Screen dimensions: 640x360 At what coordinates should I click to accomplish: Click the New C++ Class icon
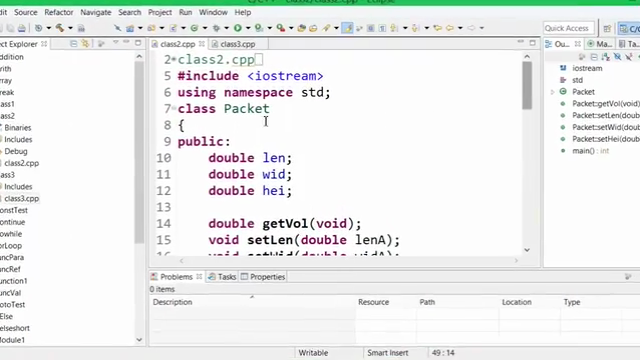point(194,28)
